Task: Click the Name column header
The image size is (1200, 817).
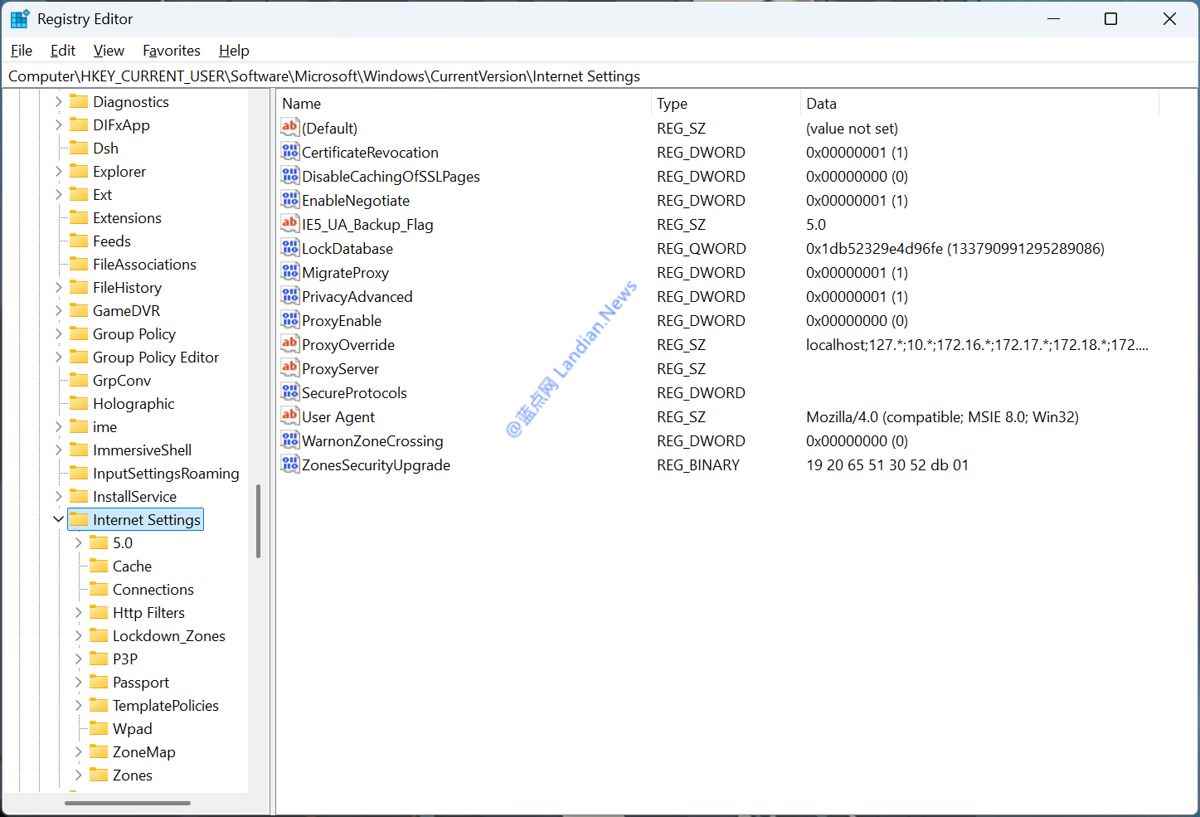Action: pyautogui.click(x=303, y=103)
